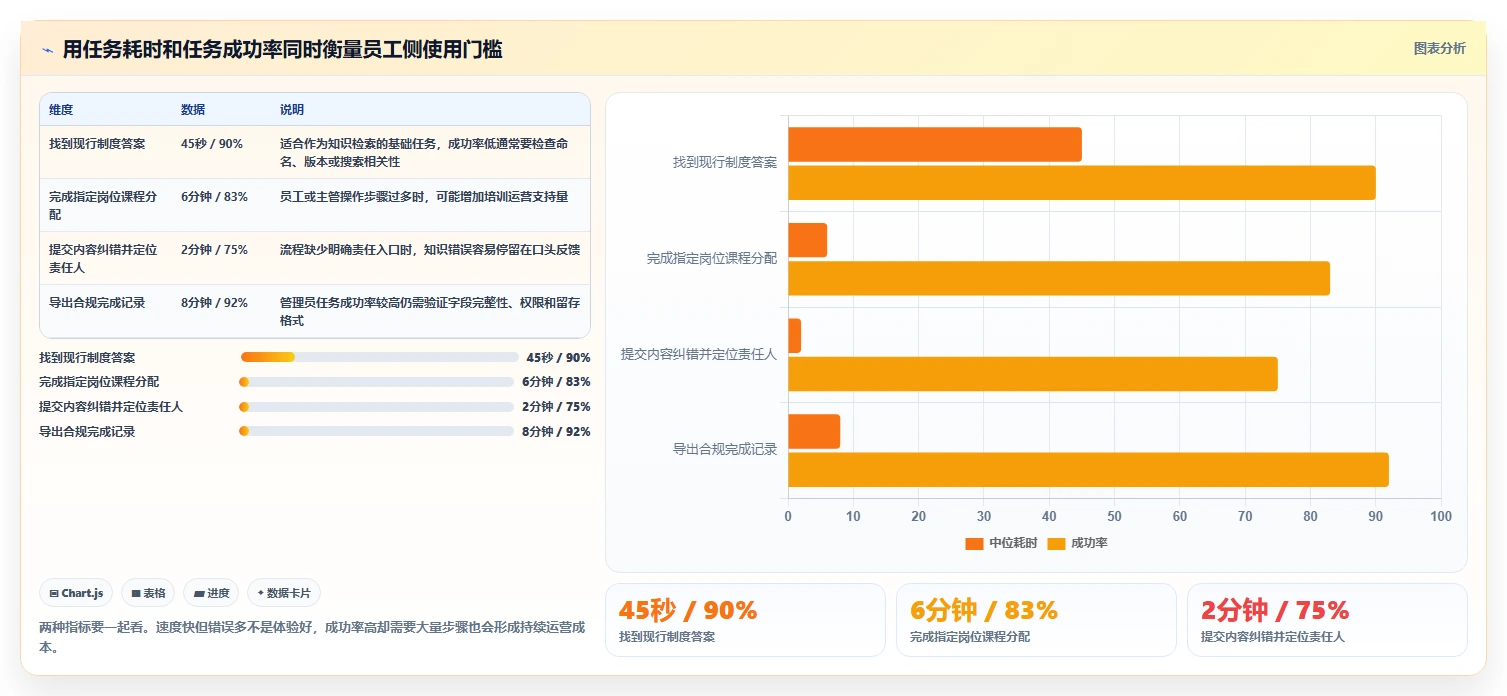Click 找到现行制度答案 中位耗时 bar in chart
The height and width of the screenshot is (696, 1507).
tap(935, 145)
